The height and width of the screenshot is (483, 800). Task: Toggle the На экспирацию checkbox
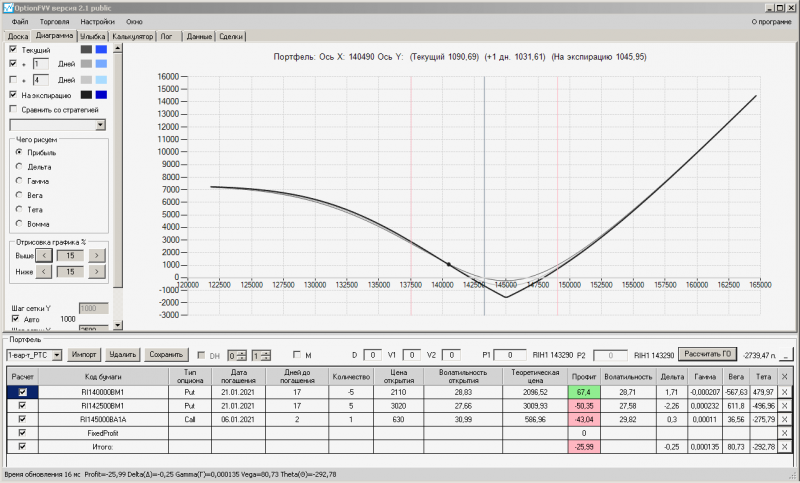pyautogui.click(x=13, y=95)
